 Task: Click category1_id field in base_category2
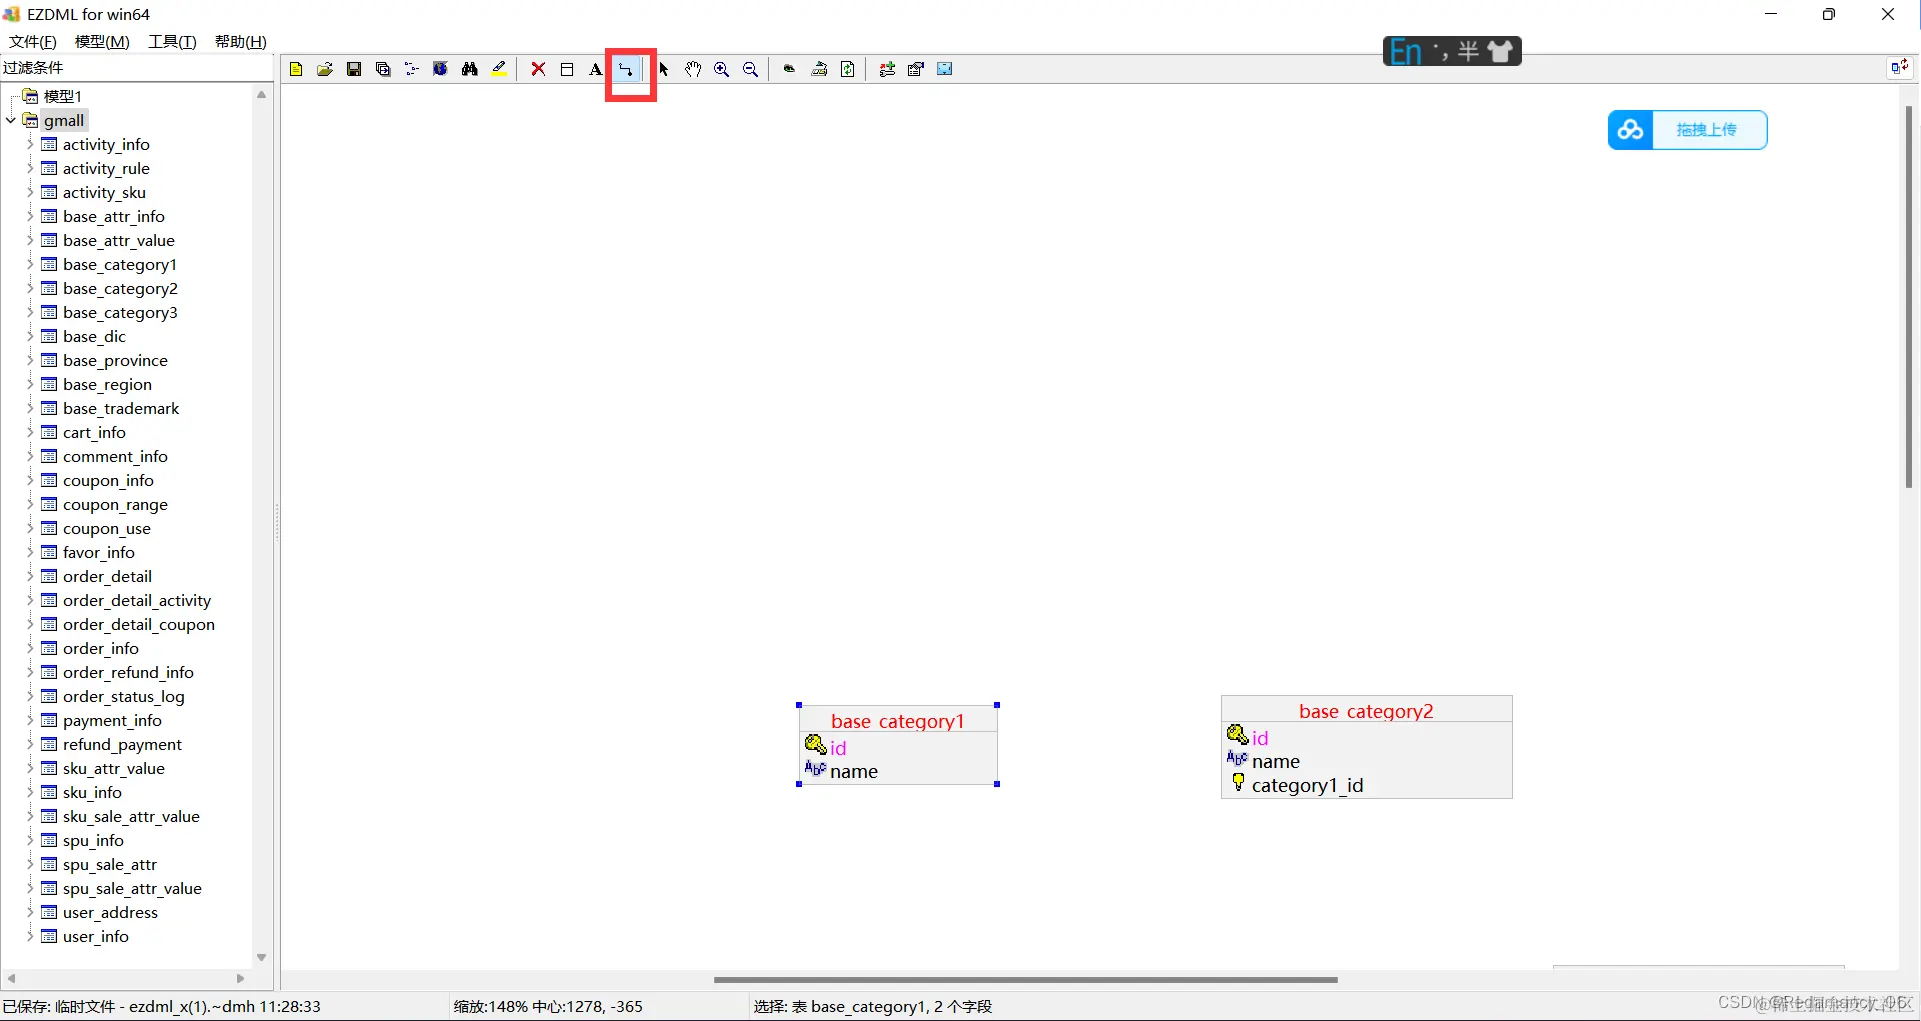coord(1307,785)
